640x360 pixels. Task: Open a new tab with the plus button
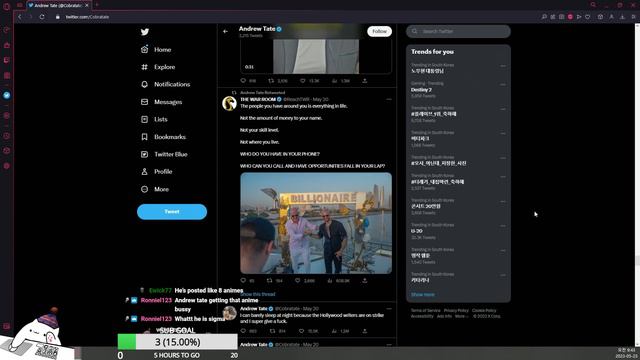97,5
